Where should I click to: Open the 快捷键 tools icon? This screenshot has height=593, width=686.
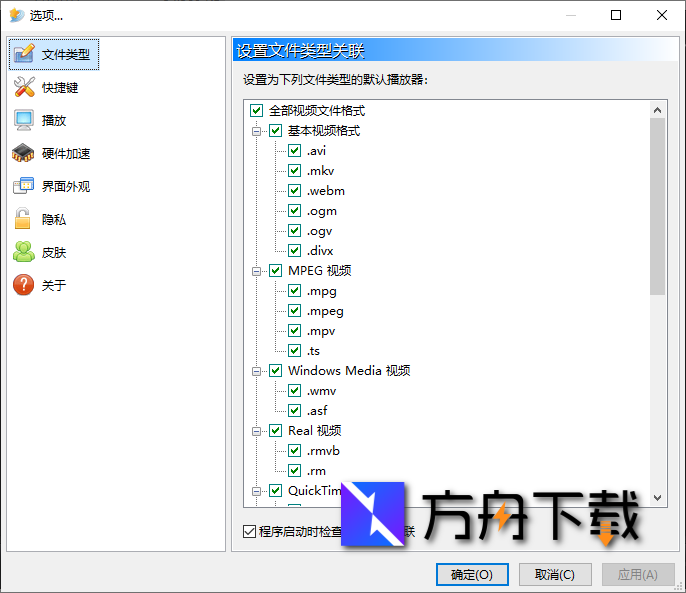point(24,87)
